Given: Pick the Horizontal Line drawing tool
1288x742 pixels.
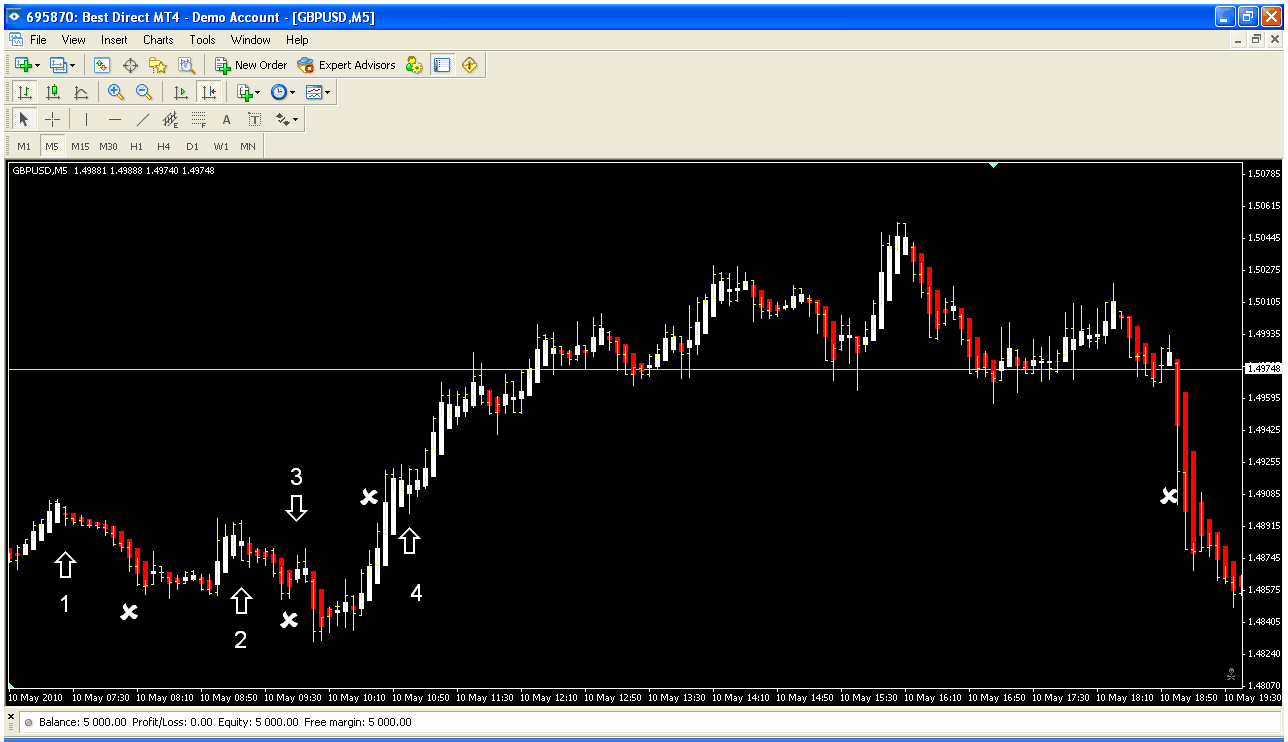Looking at the screenshot, I should pos(115,120).
